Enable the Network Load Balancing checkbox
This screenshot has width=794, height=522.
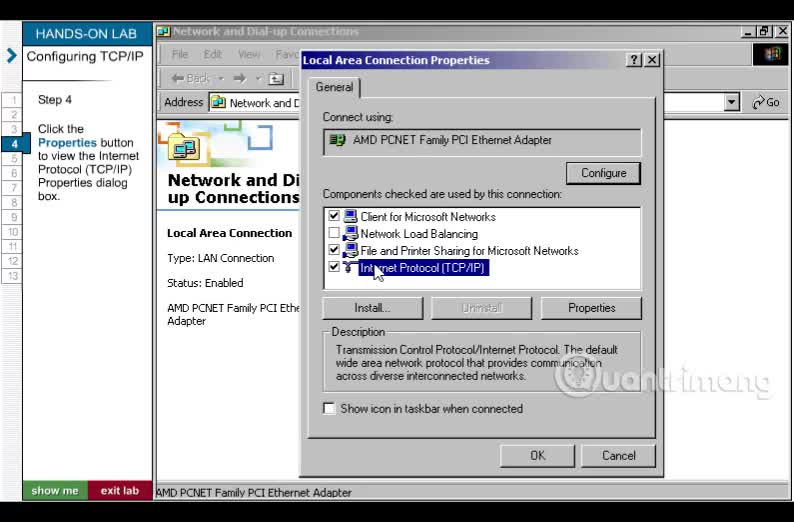click(x=334, y=233)
